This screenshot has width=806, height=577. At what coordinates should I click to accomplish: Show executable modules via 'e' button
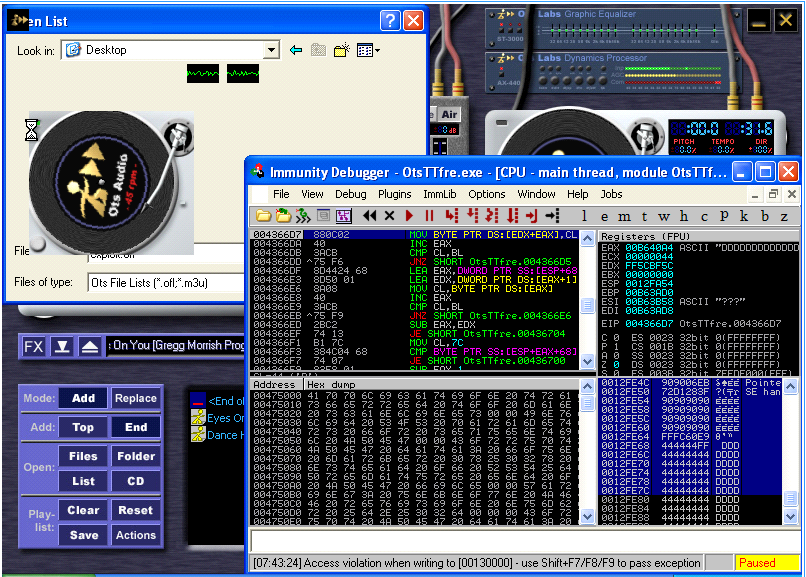tap(604, 216)
